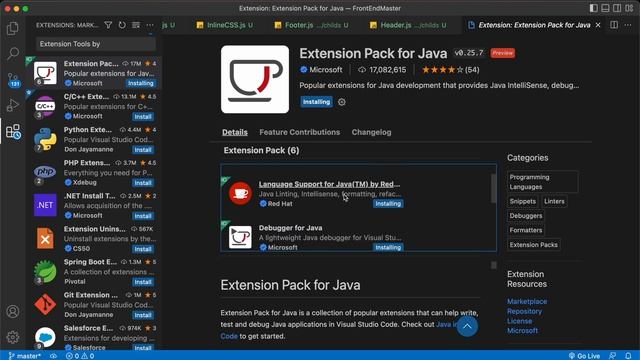The image size is (640, 360).
Task: Click the Microsoft publisher name
Action: (x=325, y=70)
